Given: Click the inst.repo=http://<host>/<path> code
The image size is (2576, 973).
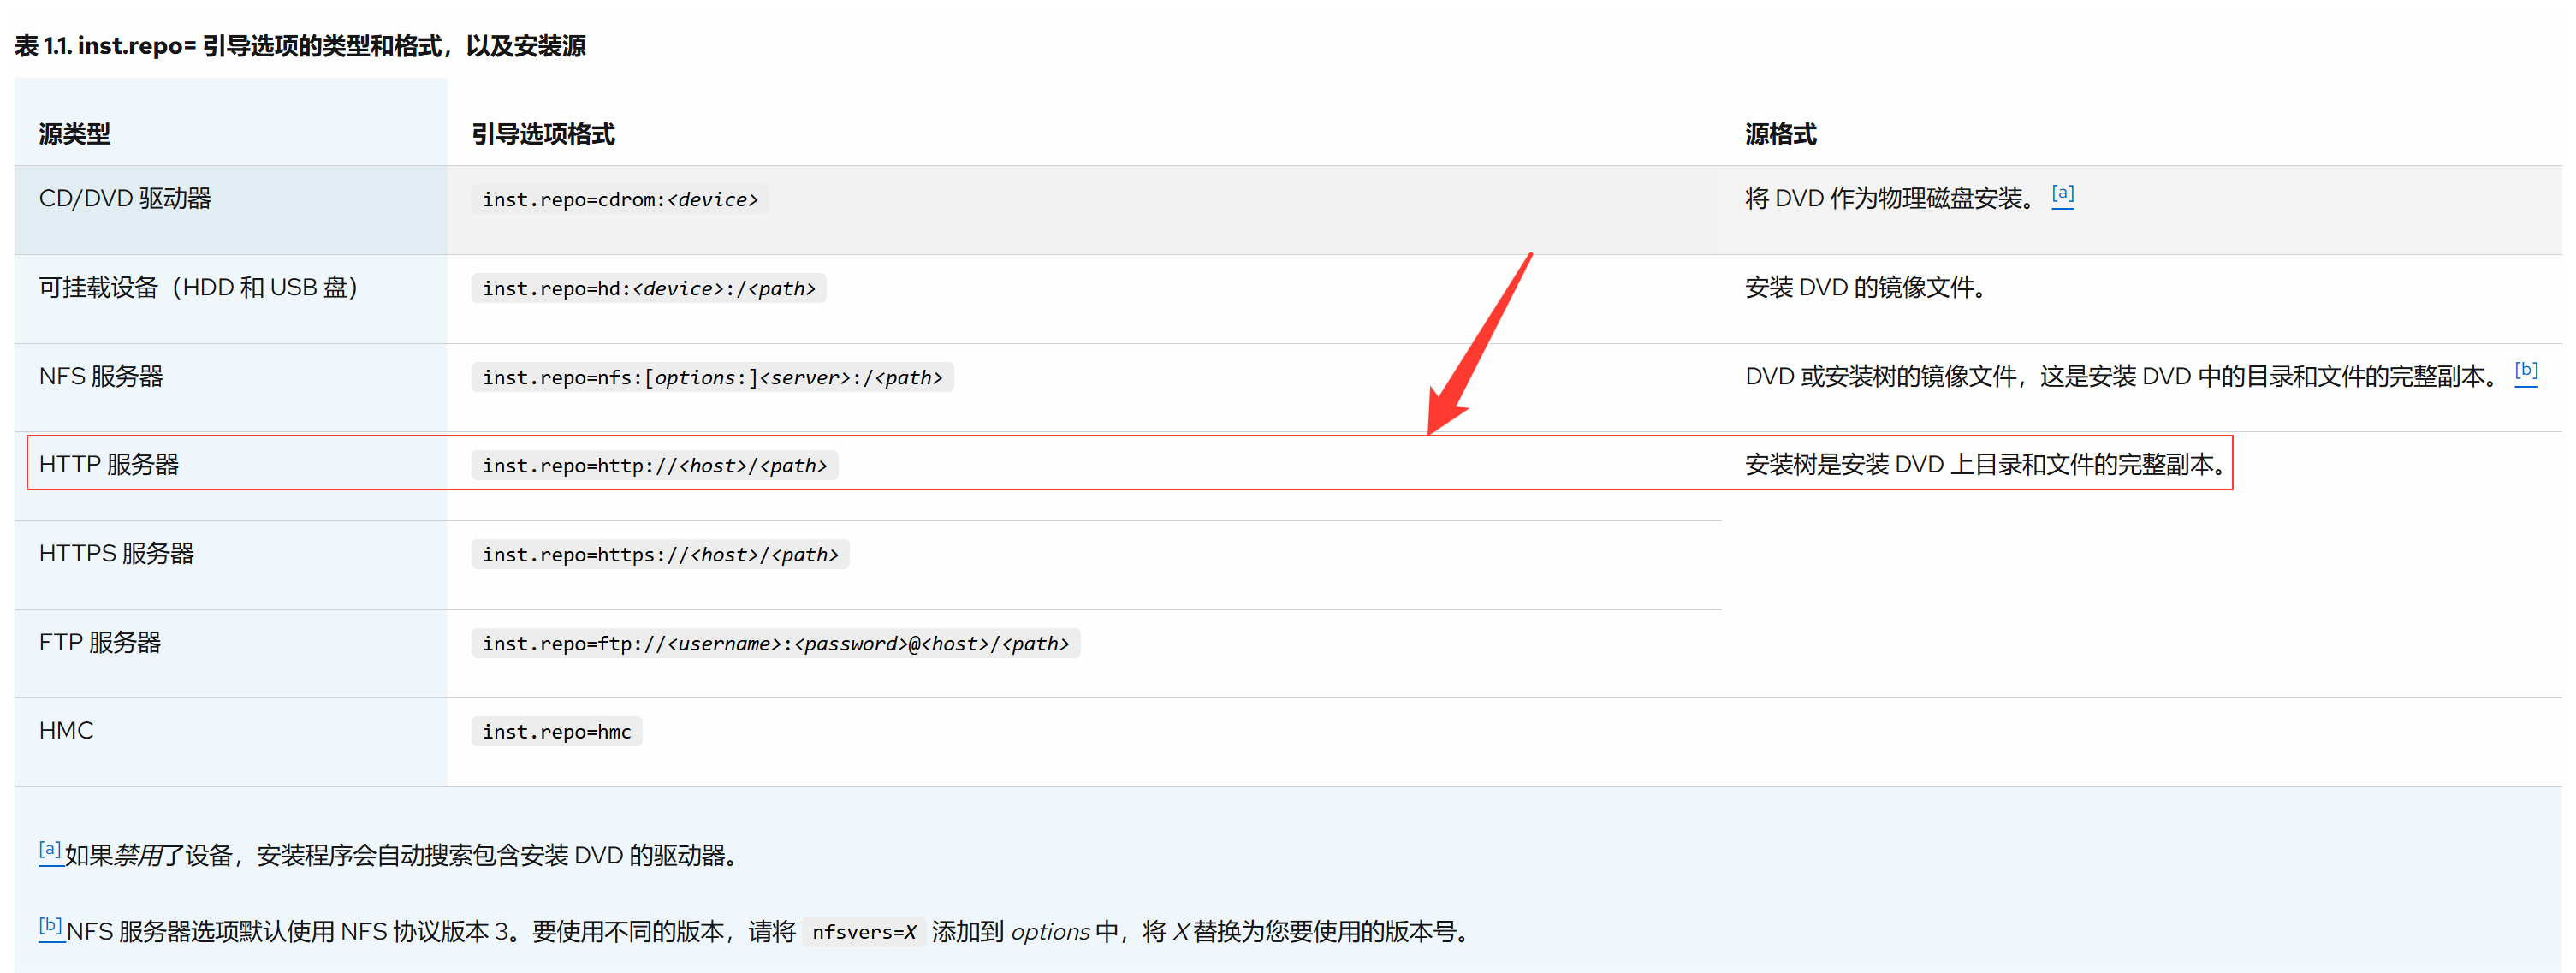Looking at the screenshot, I should tap(654, 466).
